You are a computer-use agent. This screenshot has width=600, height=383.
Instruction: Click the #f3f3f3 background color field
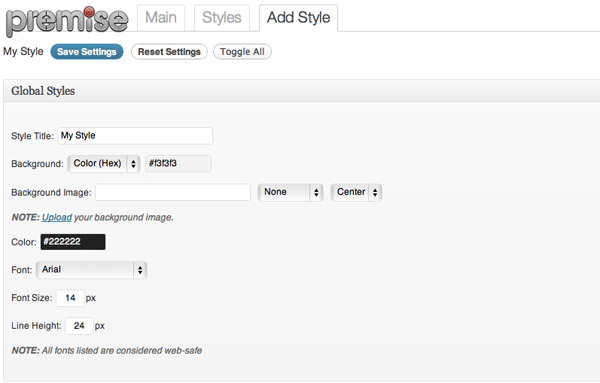click(178, 164)
